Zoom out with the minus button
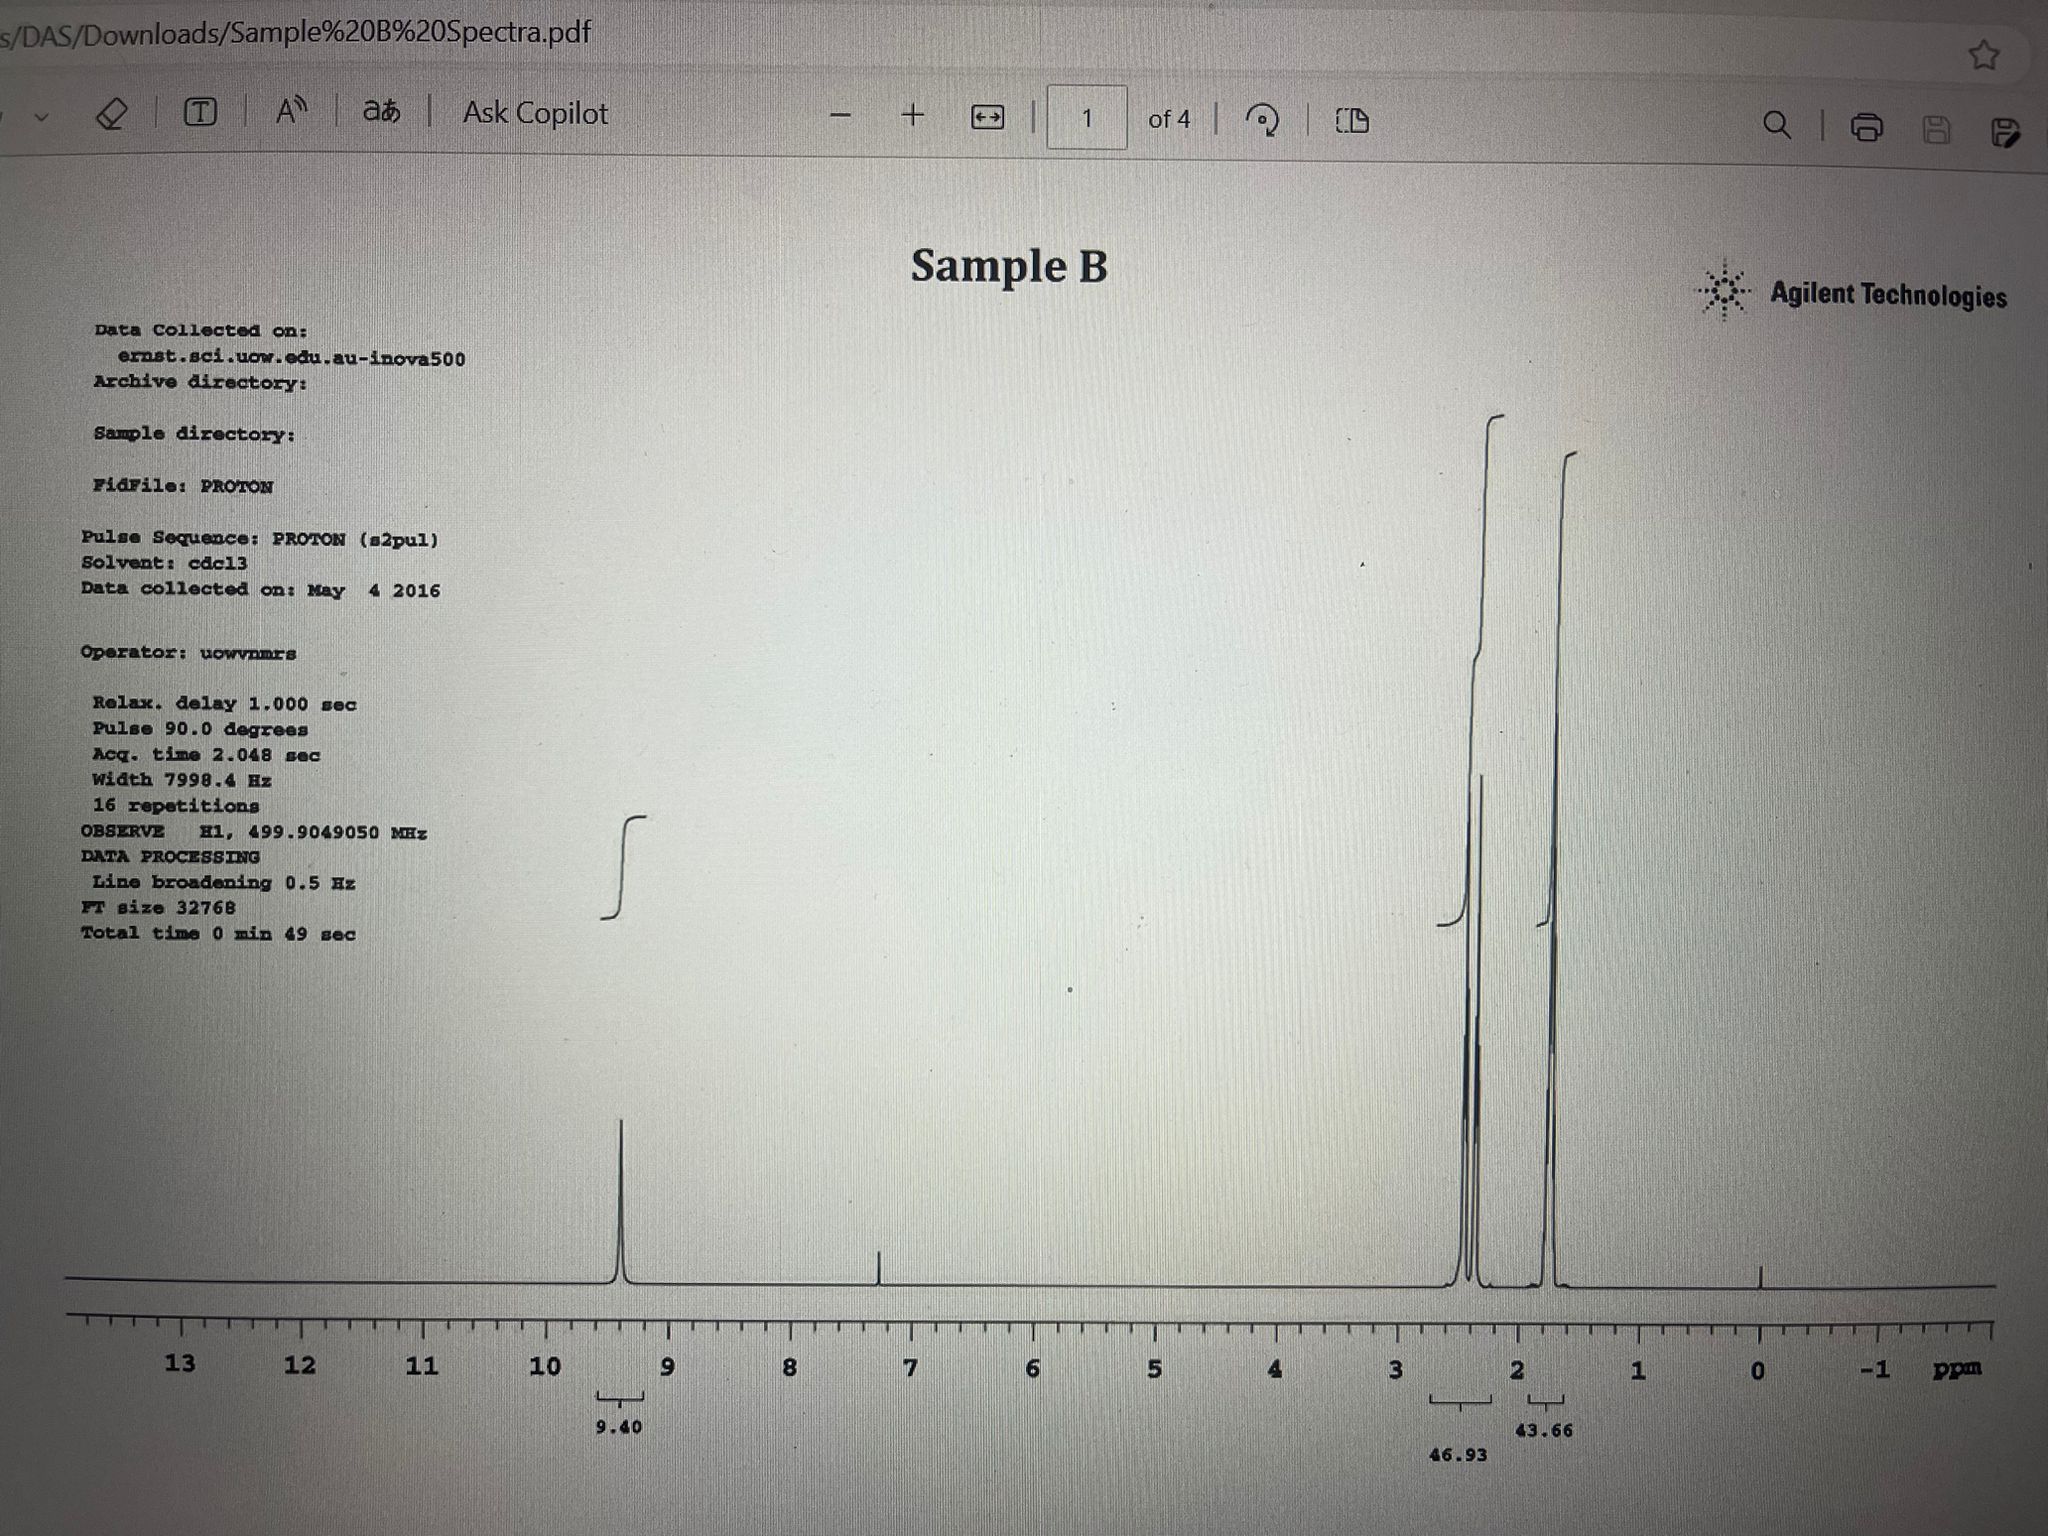The width and height of the screenshot is (2048, 1536). click(x=841, y=116)
